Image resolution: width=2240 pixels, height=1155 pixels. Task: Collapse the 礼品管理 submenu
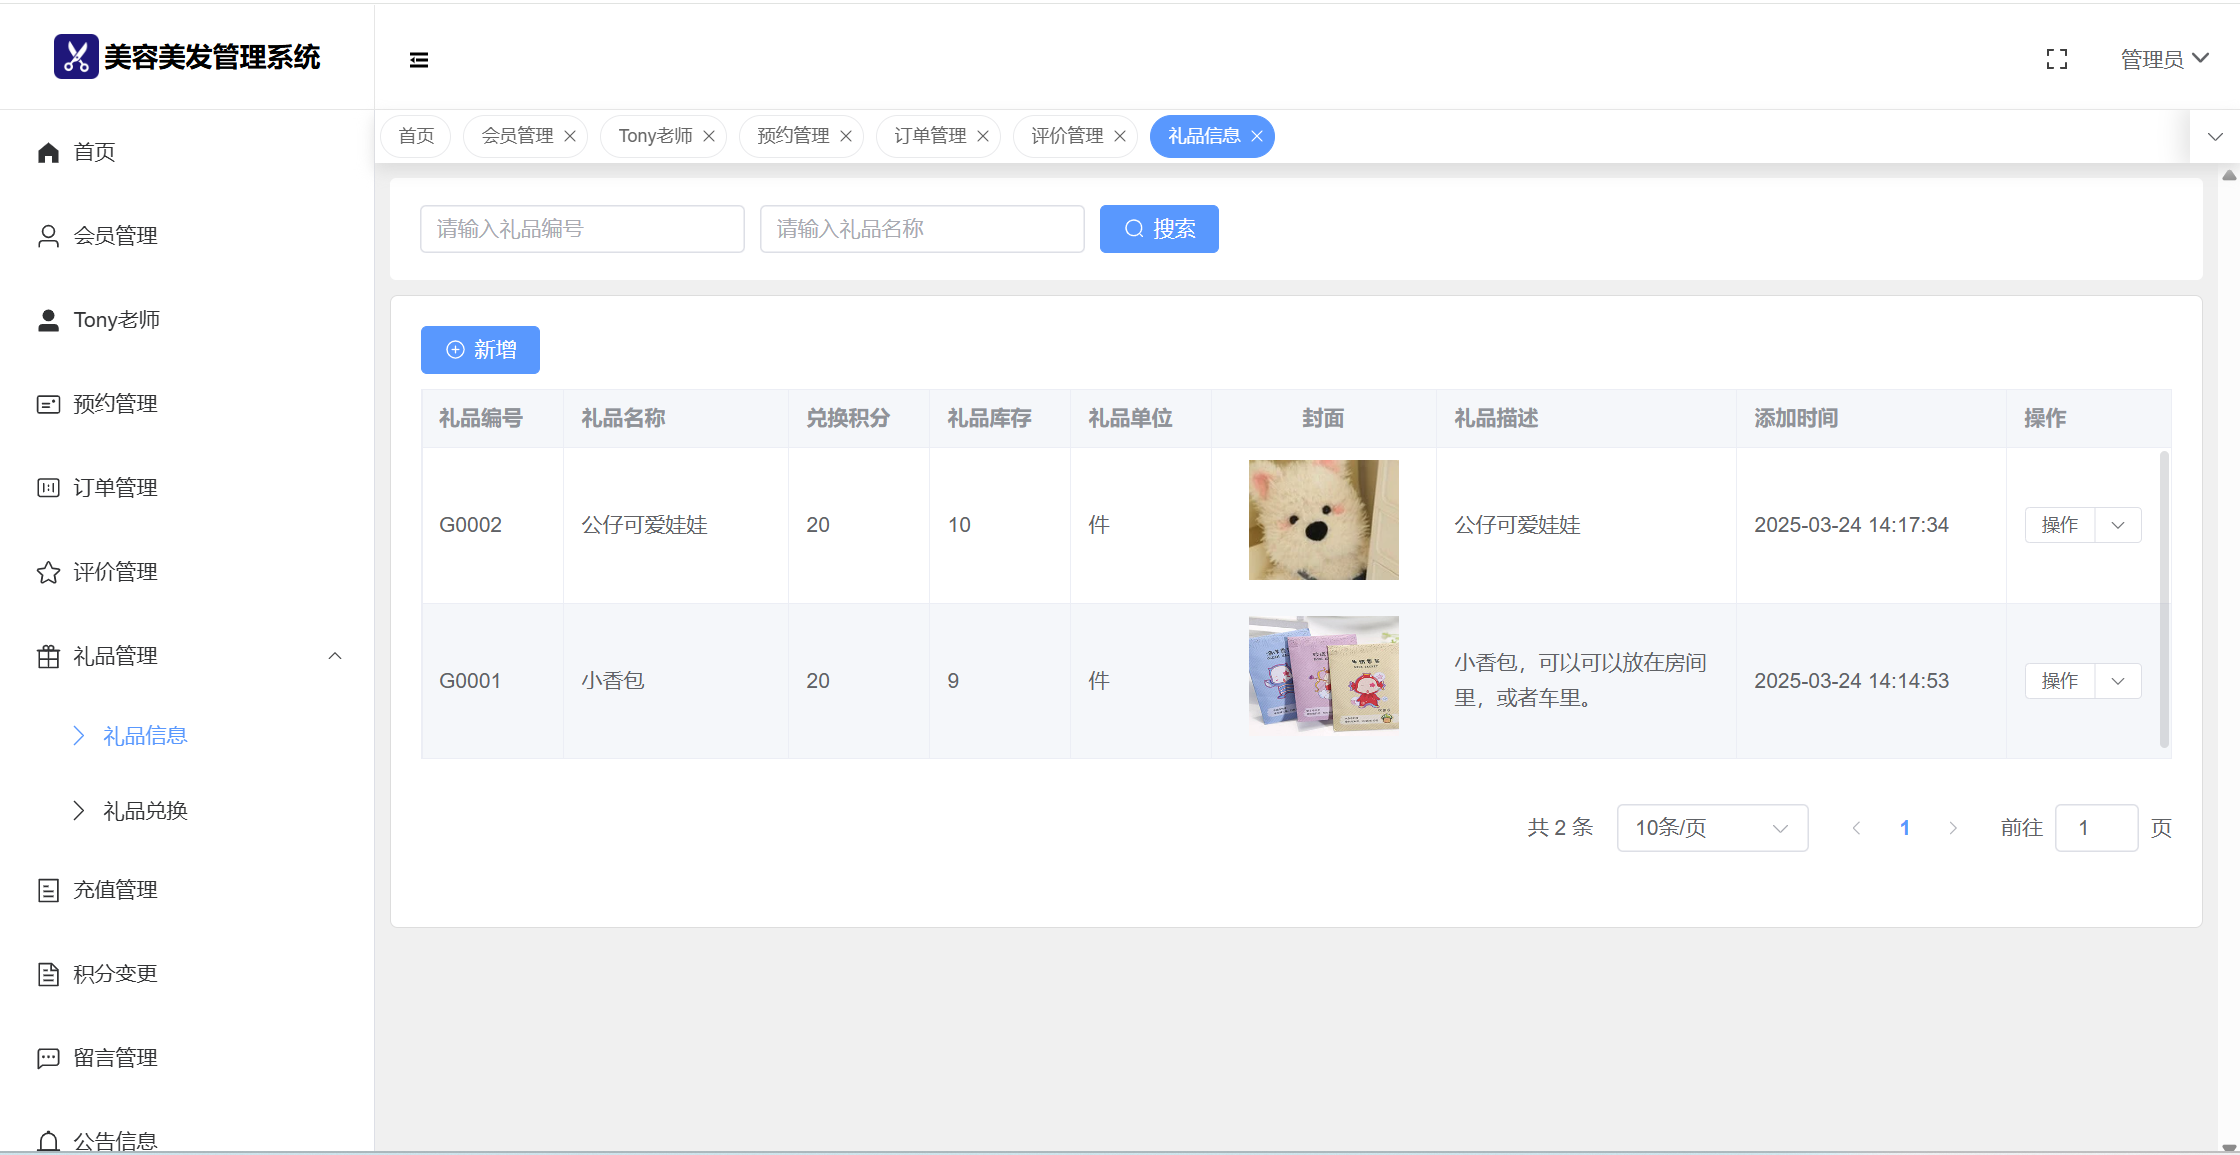click(x=335, y=656)
